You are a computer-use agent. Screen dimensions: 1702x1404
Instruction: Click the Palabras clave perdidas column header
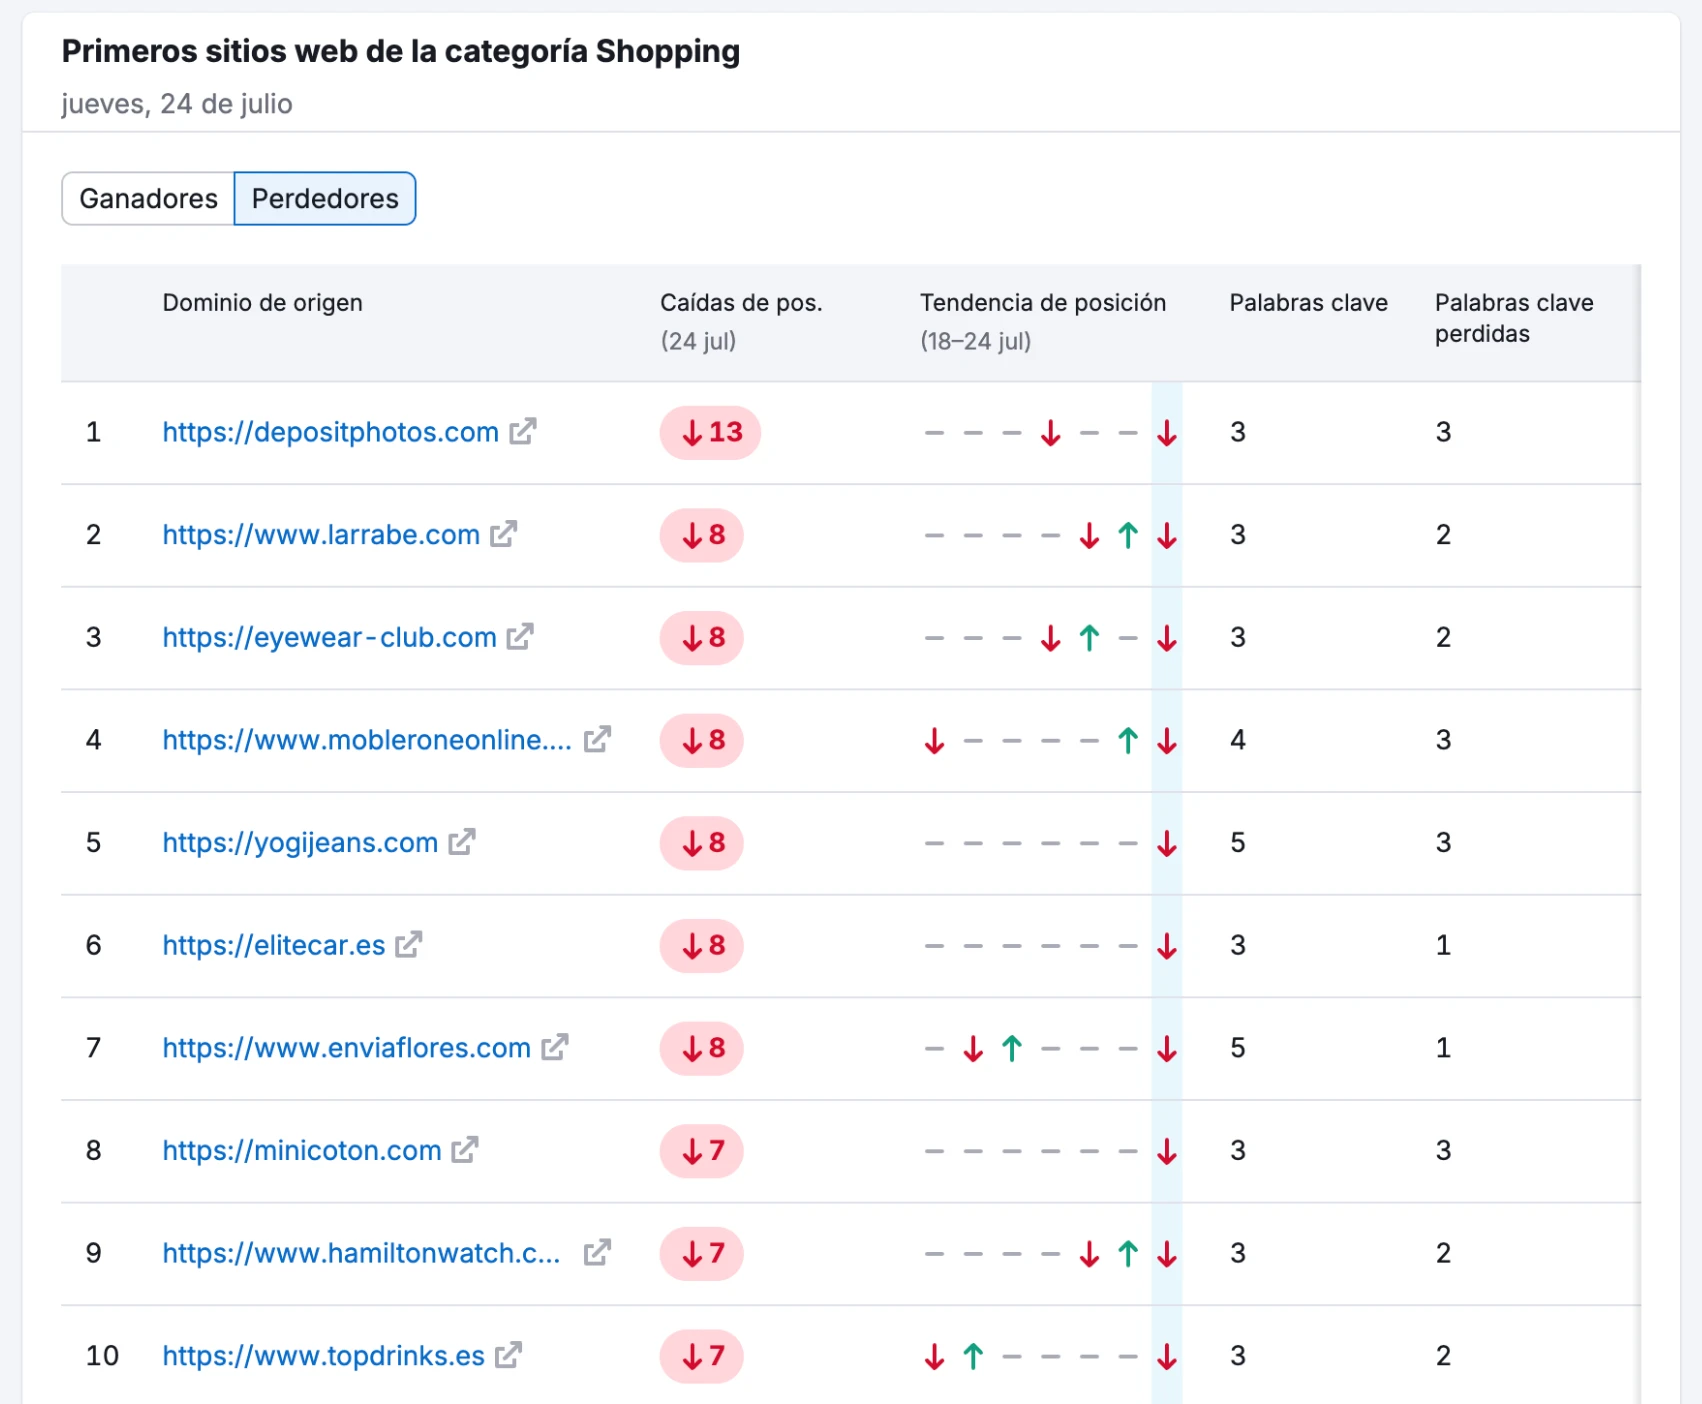(x=1514, y=318)
